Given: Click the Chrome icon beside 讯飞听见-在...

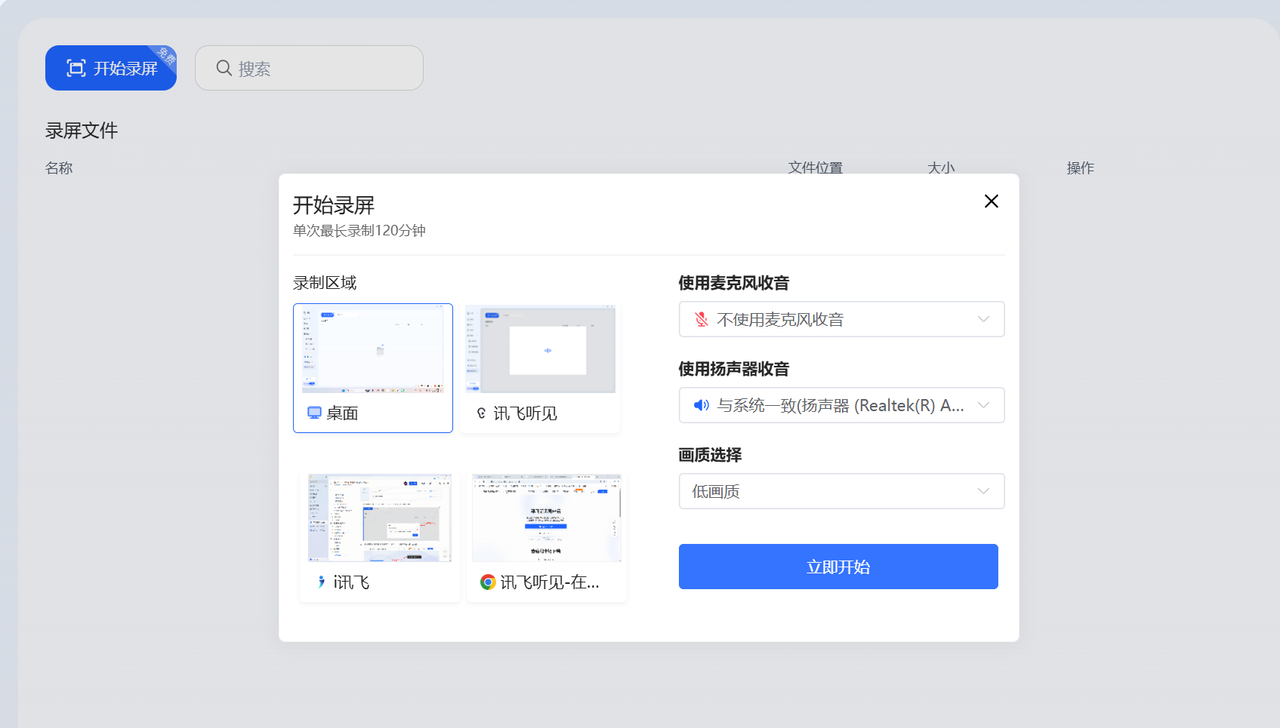Looking at the screenshot, I should pos(487,582).
